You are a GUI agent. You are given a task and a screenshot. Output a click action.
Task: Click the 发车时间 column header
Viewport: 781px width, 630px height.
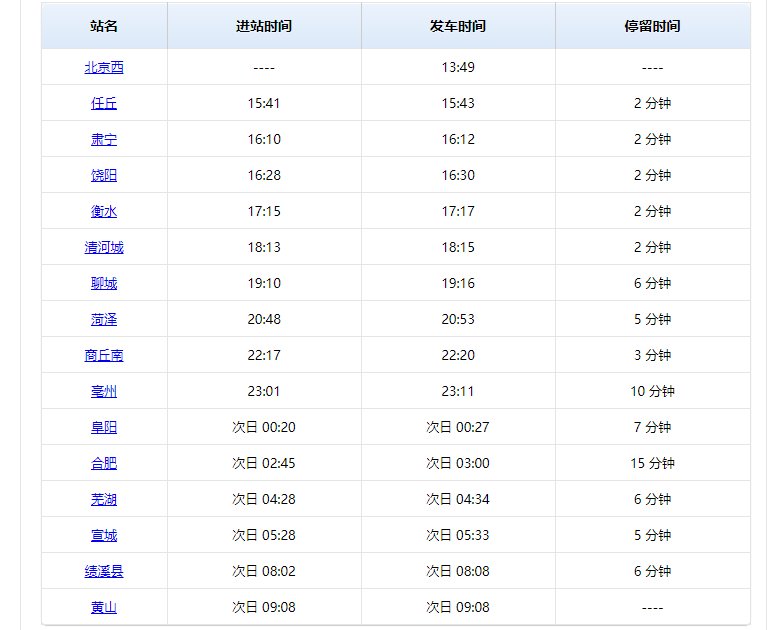458,26
